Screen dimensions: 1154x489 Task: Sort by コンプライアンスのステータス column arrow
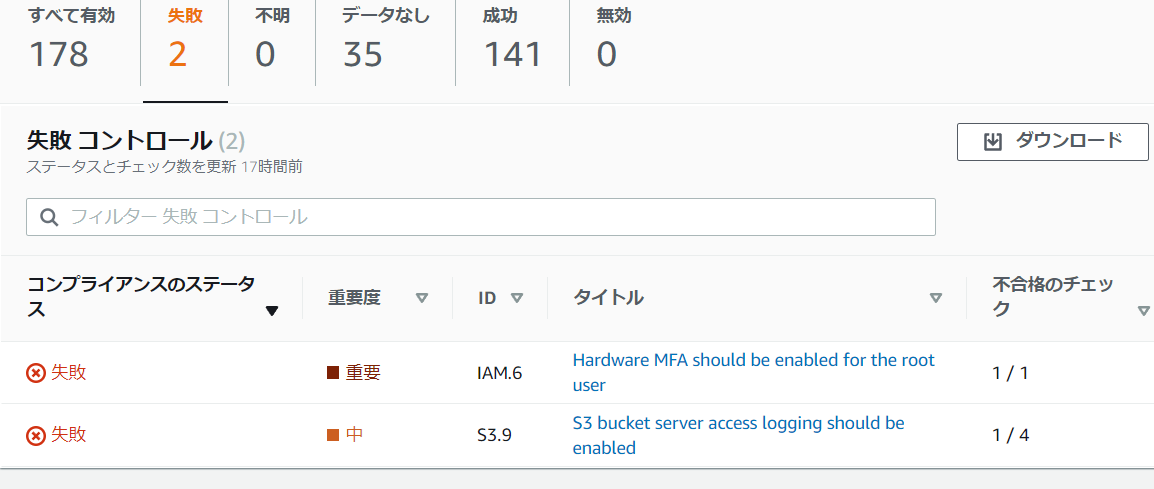click(x=271, y=311)
